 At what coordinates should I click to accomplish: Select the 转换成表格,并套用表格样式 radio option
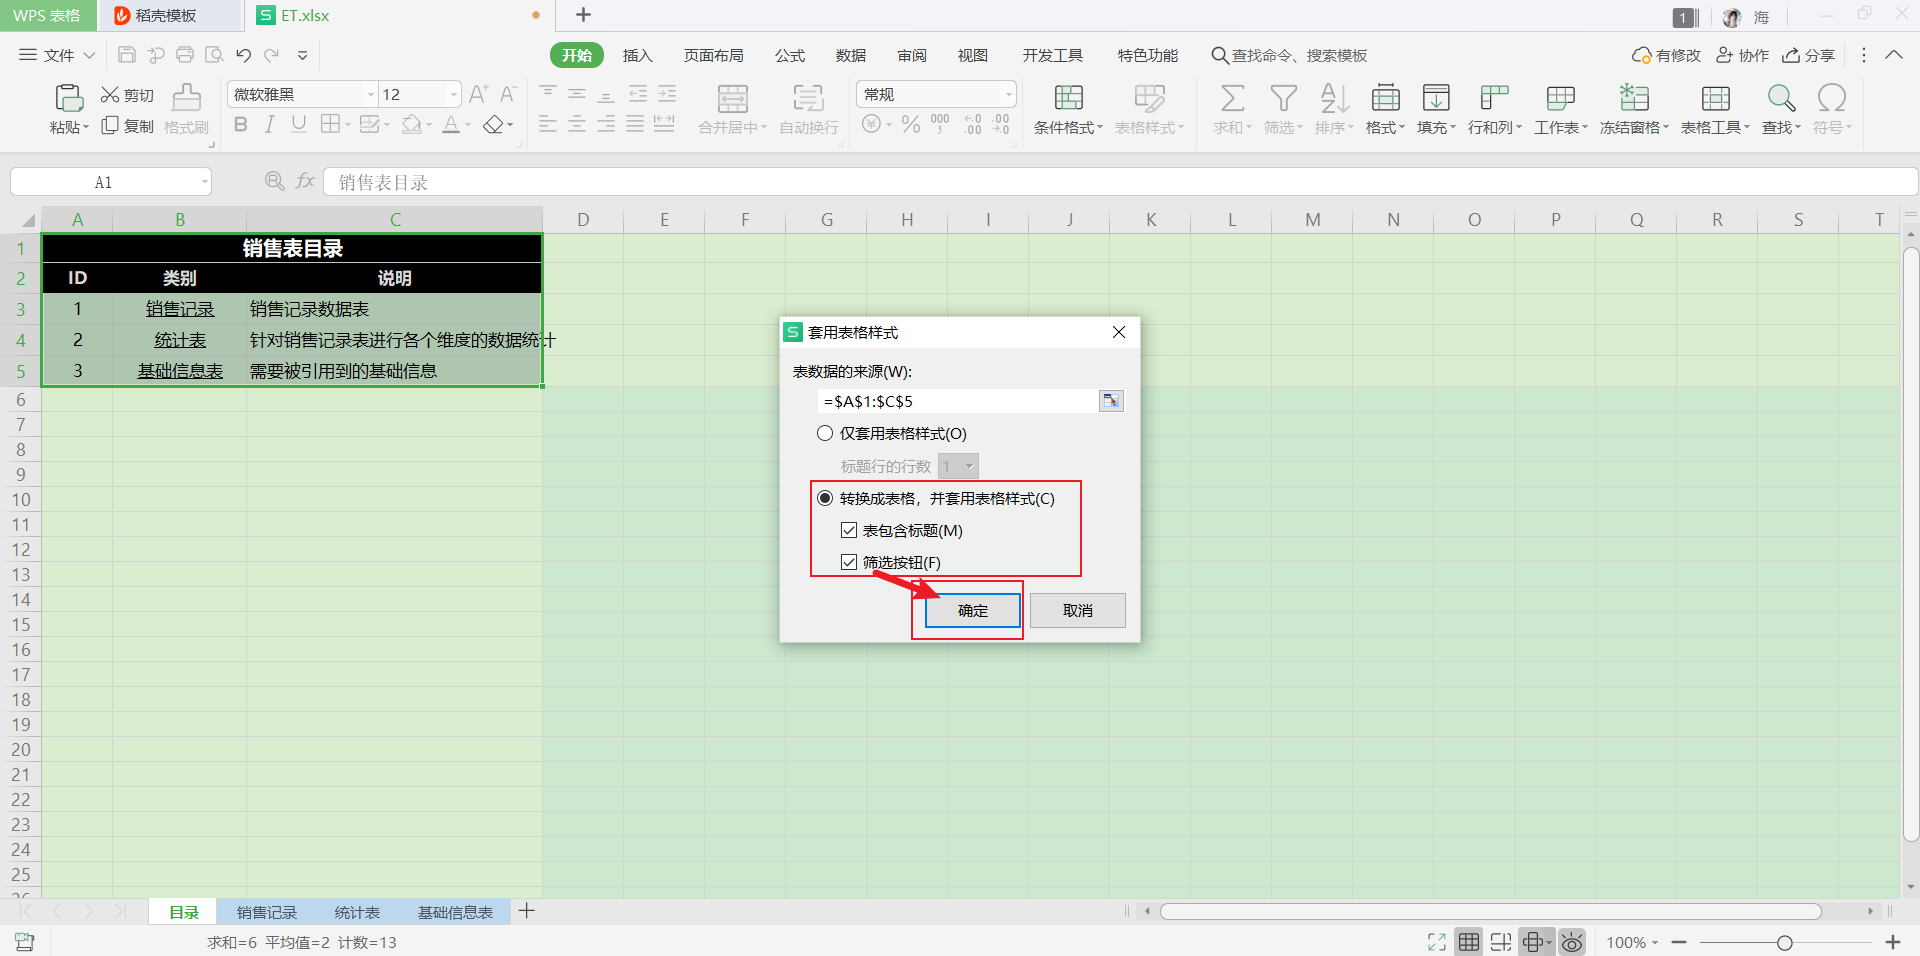tap(825, 498)
